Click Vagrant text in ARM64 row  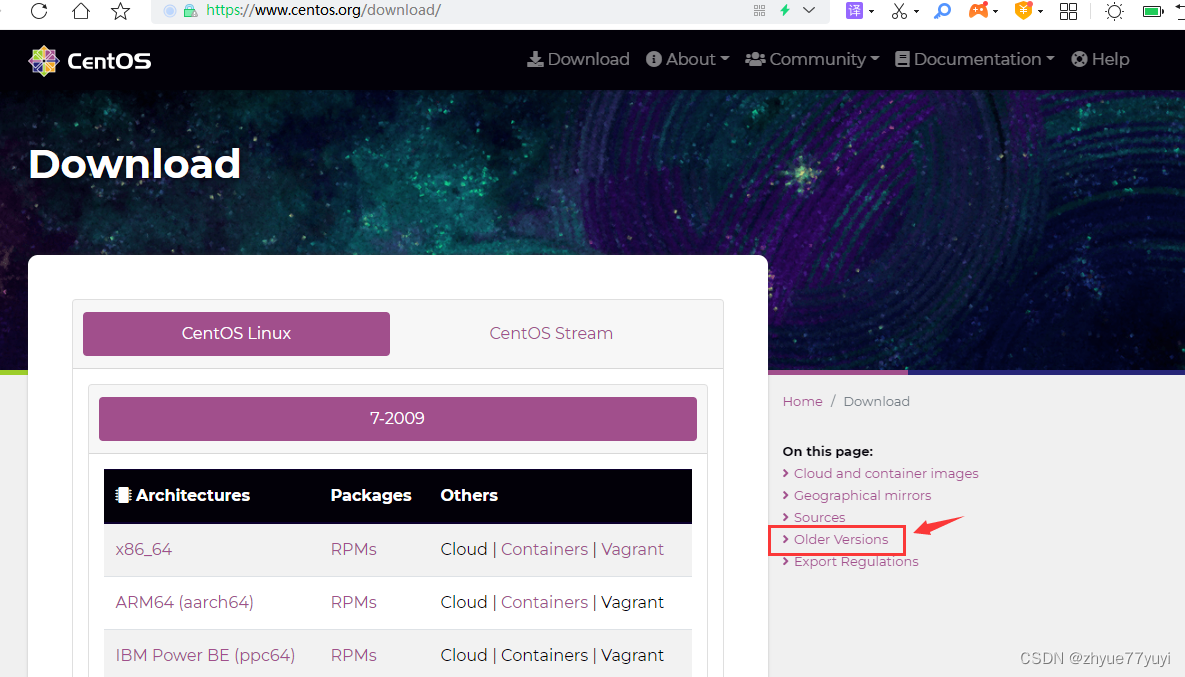[x=633, y=602]
